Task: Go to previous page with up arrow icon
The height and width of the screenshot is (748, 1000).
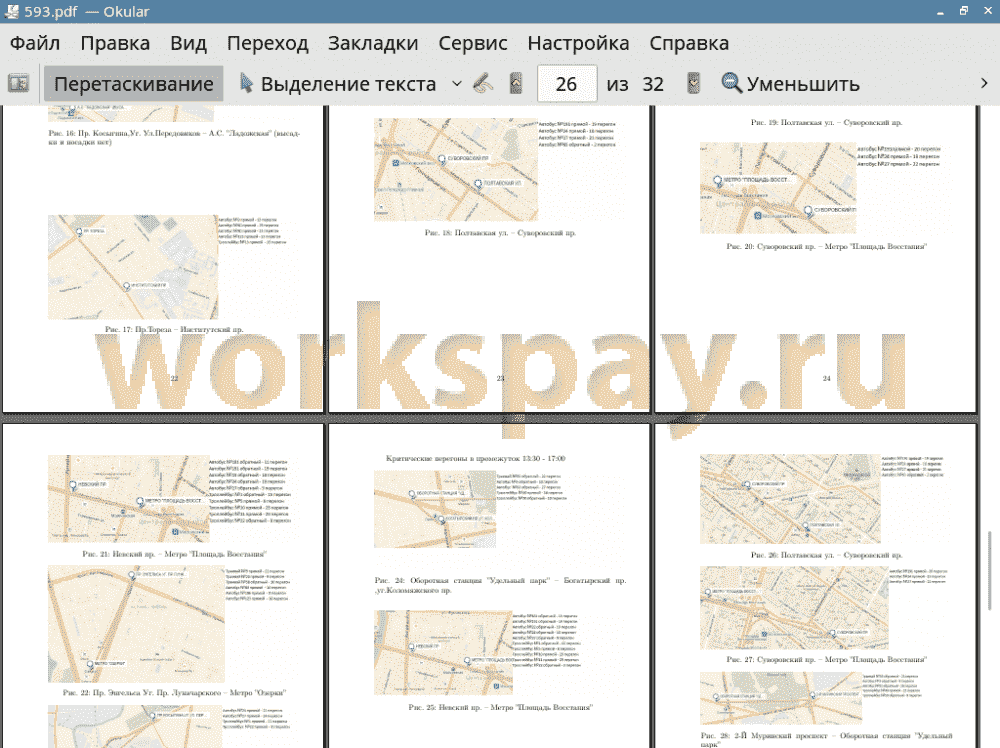Action: point(516,84)
